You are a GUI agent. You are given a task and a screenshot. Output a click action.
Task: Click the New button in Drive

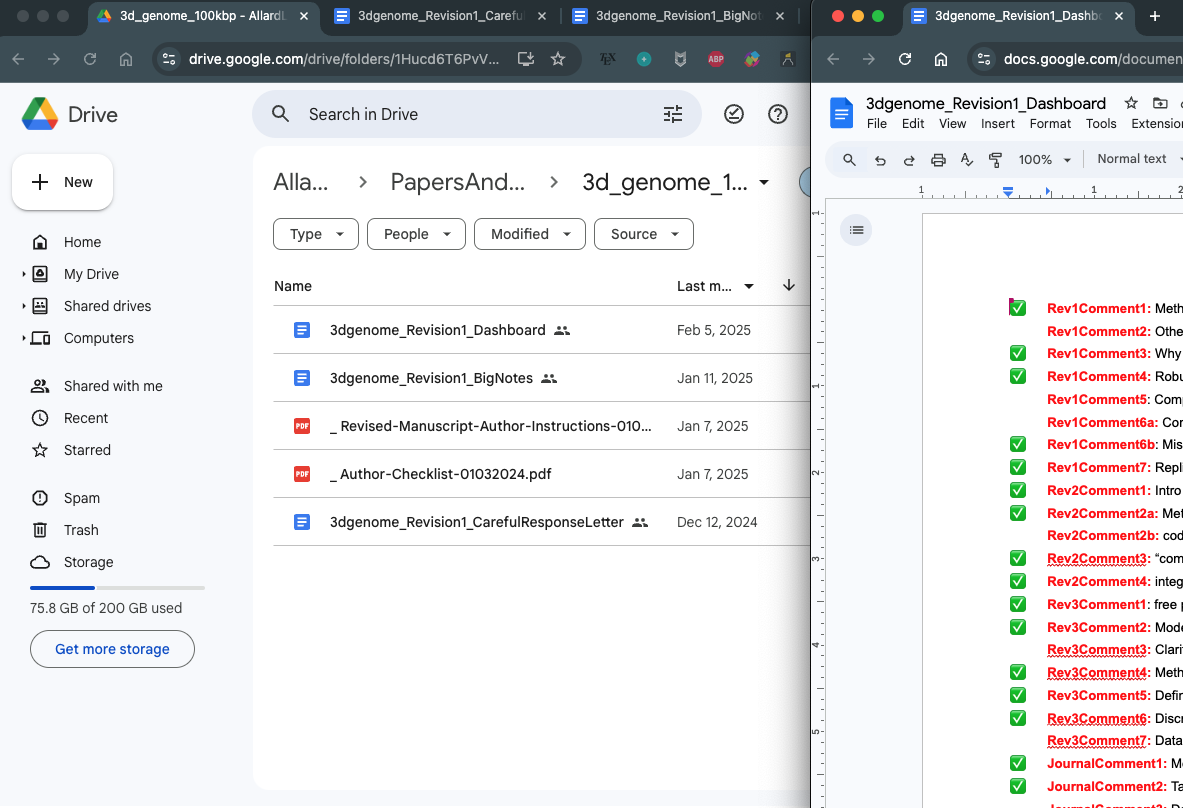point(63,182)
